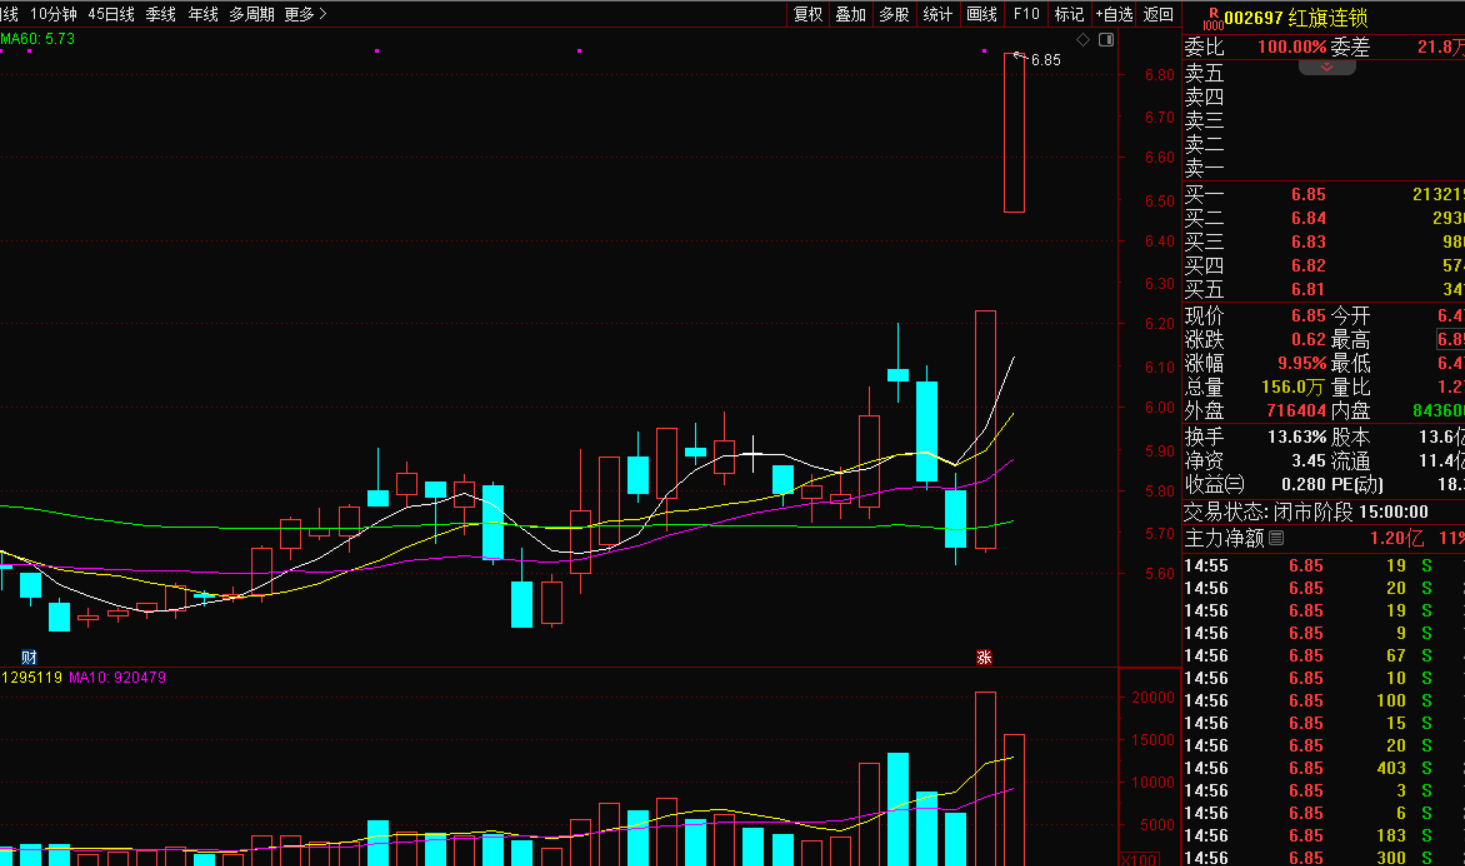Click the 叠加 overlay button
The width and height of the screenshot is (1465, 866).
pos(850,14)
